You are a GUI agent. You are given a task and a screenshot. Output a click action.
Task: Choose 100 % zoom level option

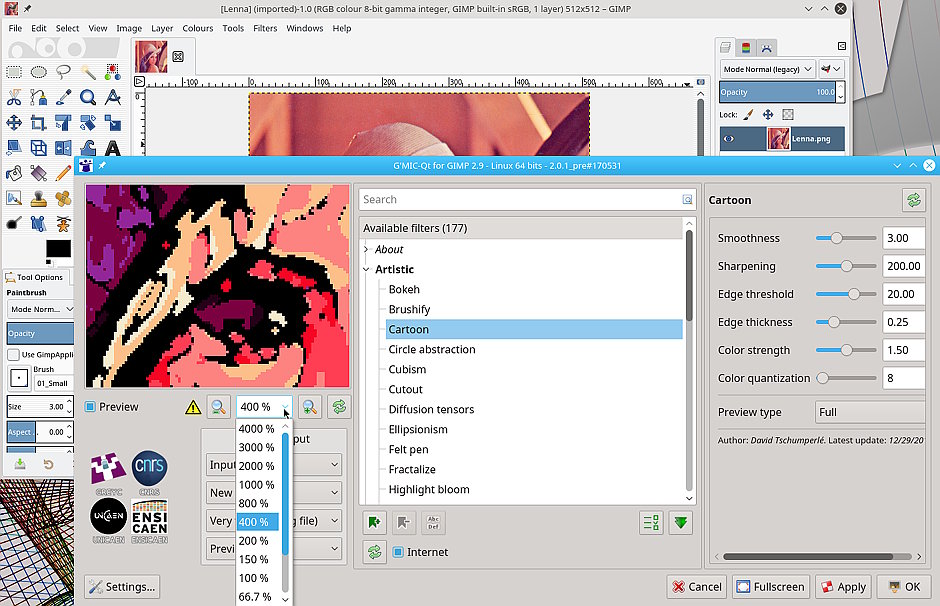click(257, 578)
